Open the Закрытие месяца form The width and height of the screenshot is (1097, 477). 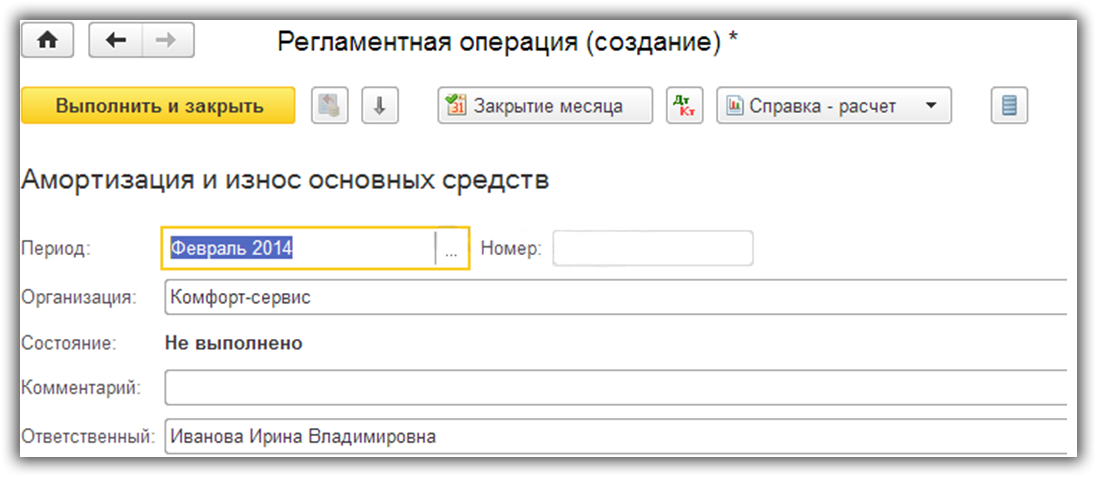(548, 106)
